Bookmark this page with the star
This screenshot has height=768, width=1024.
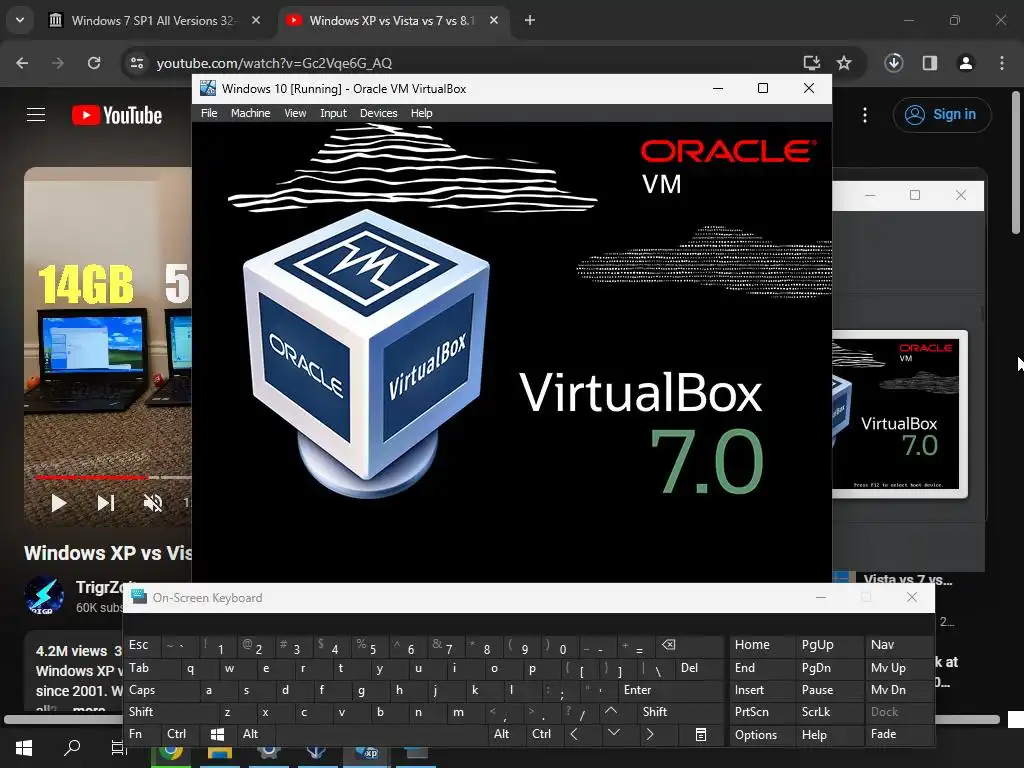844,63
